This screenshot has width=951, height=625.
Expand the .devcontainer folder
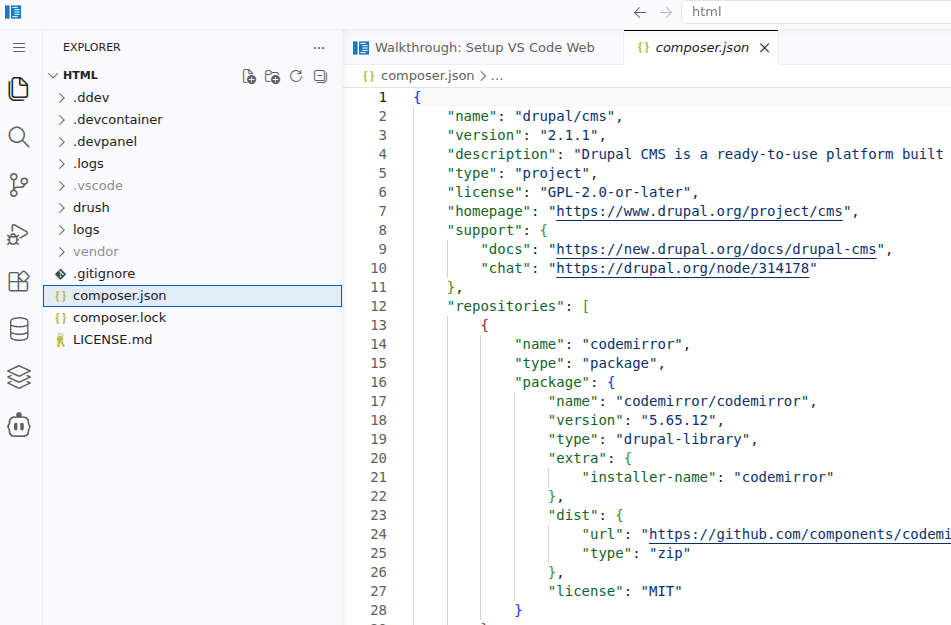[61, 120]
